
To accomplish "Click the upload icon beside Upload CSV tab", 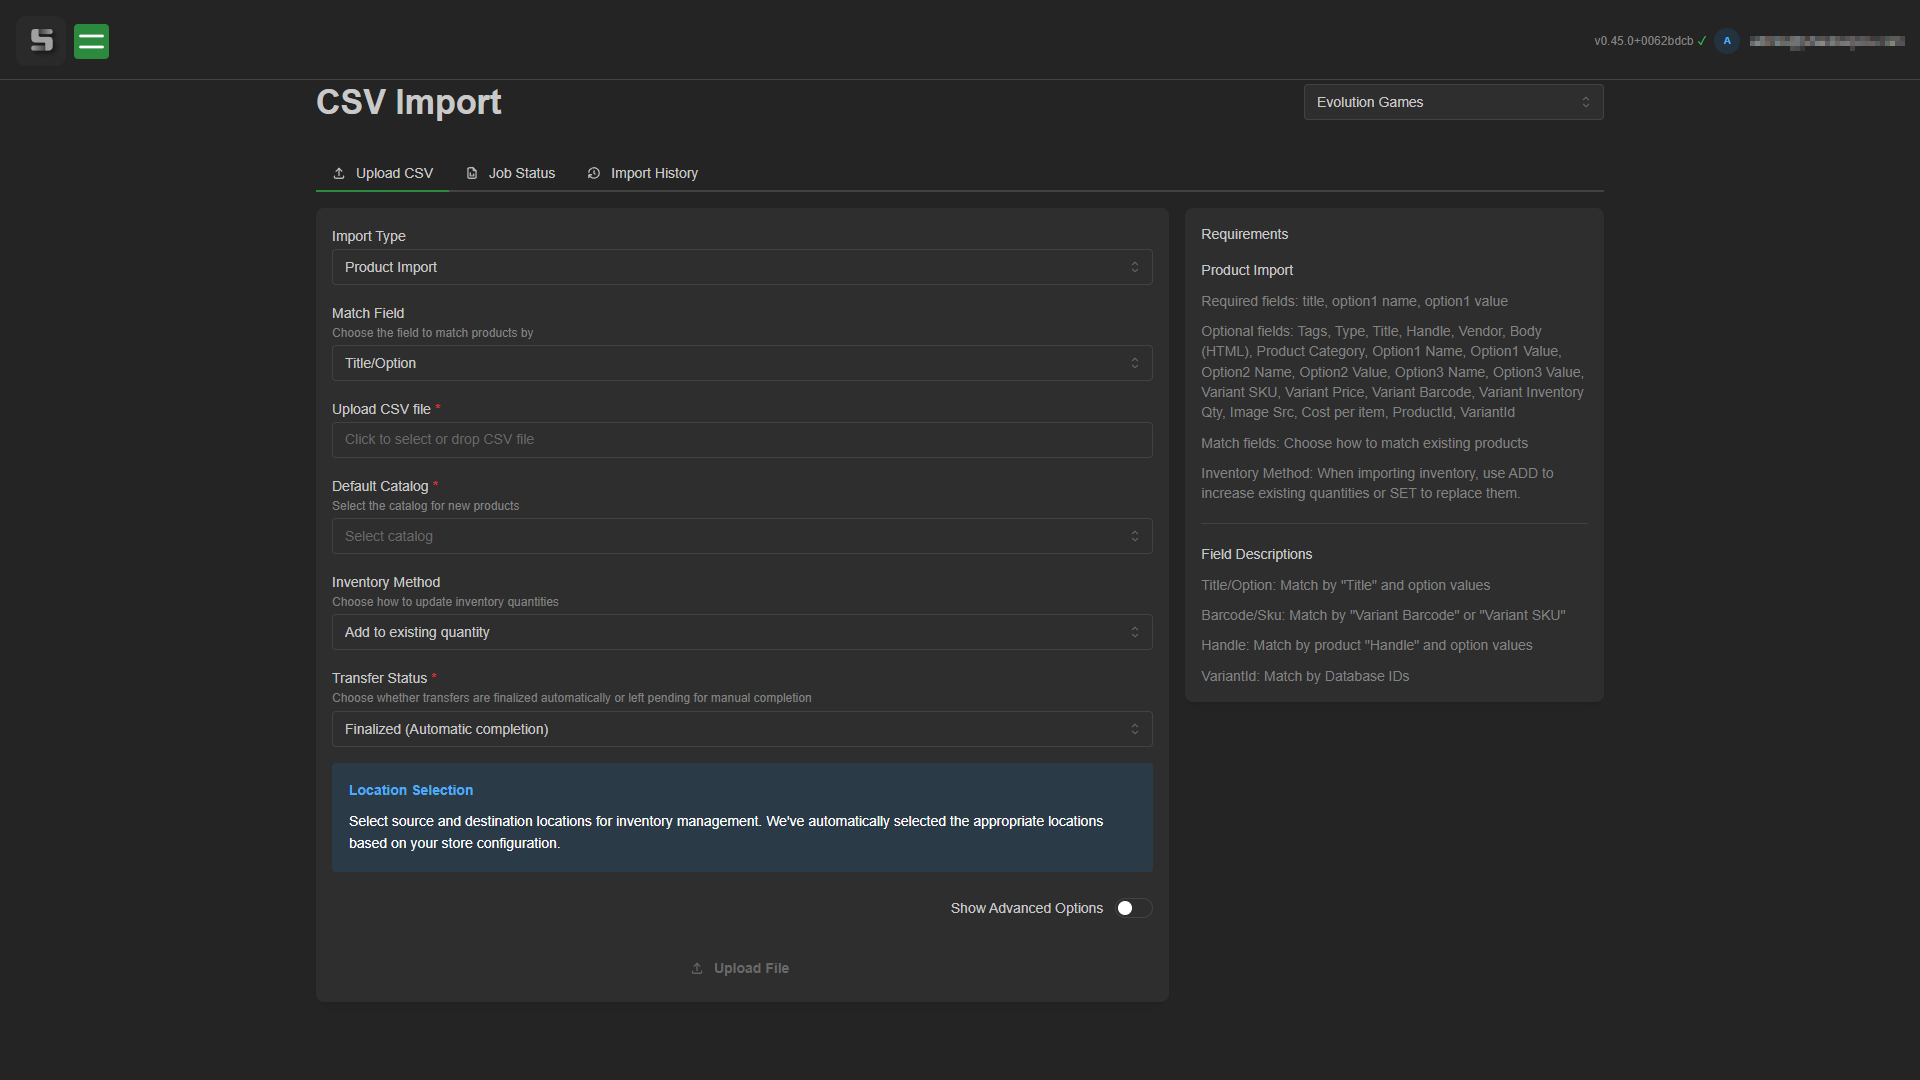I will click(338, 172).
